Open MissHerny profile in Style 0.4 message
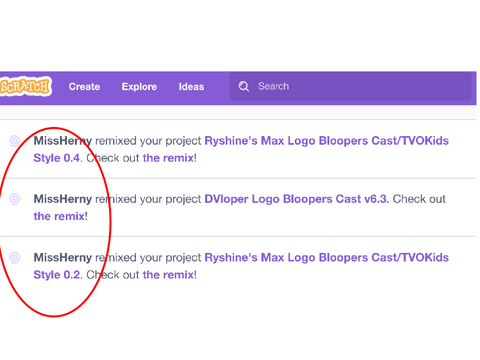Viewport: 480px width, 360px height. (x=63, y=141)
